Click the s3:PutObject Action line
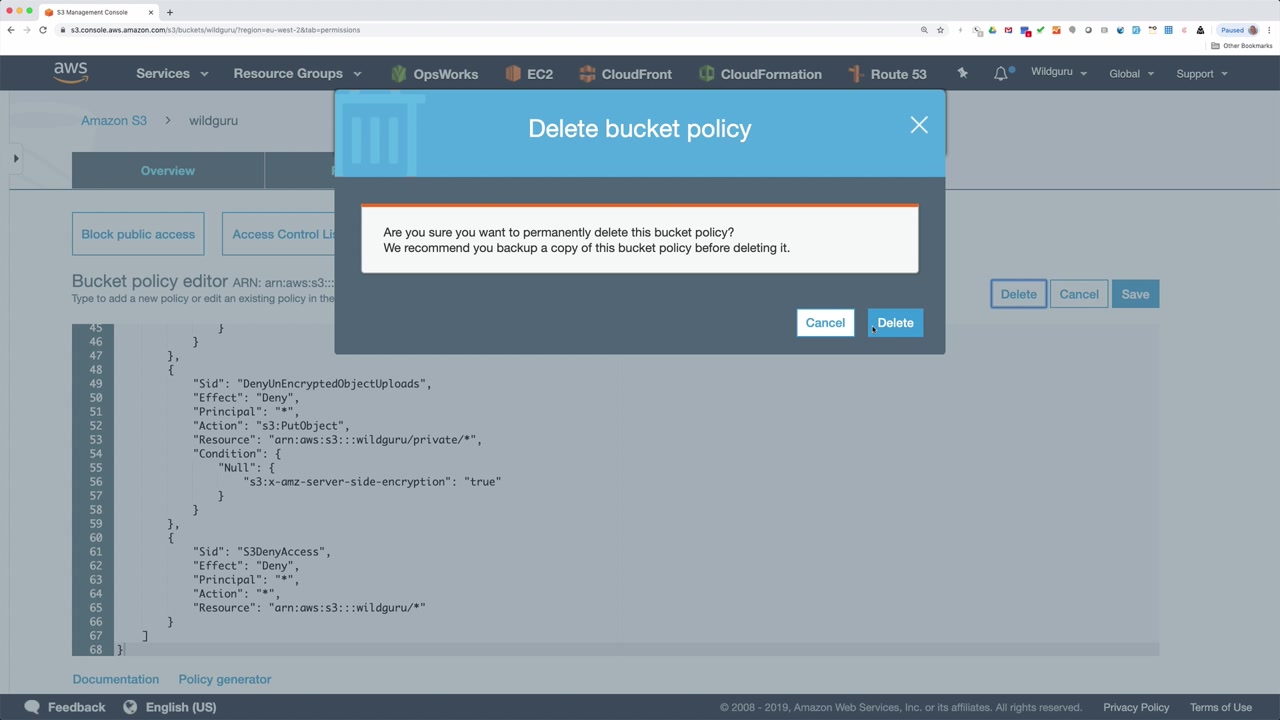This screenshot has width=1280, height=720. click(x=271, y=426)
